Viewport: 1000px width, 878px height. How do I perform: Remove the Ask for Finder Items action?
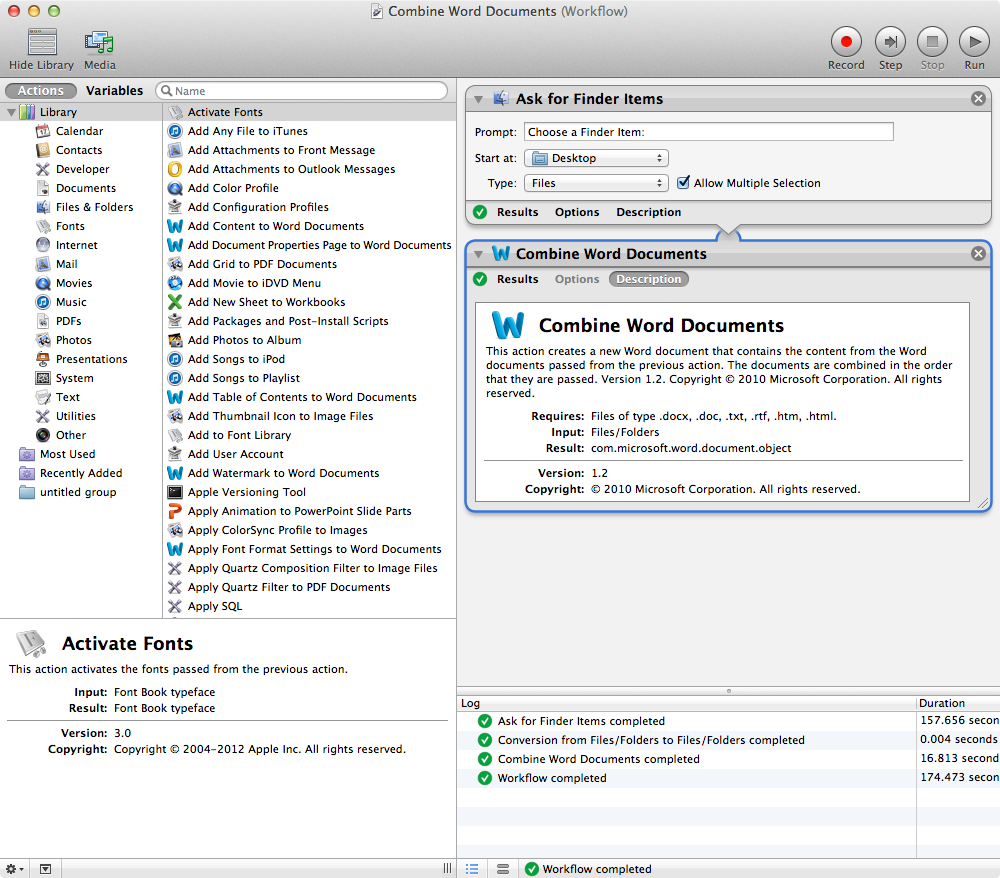pos(978,99)
